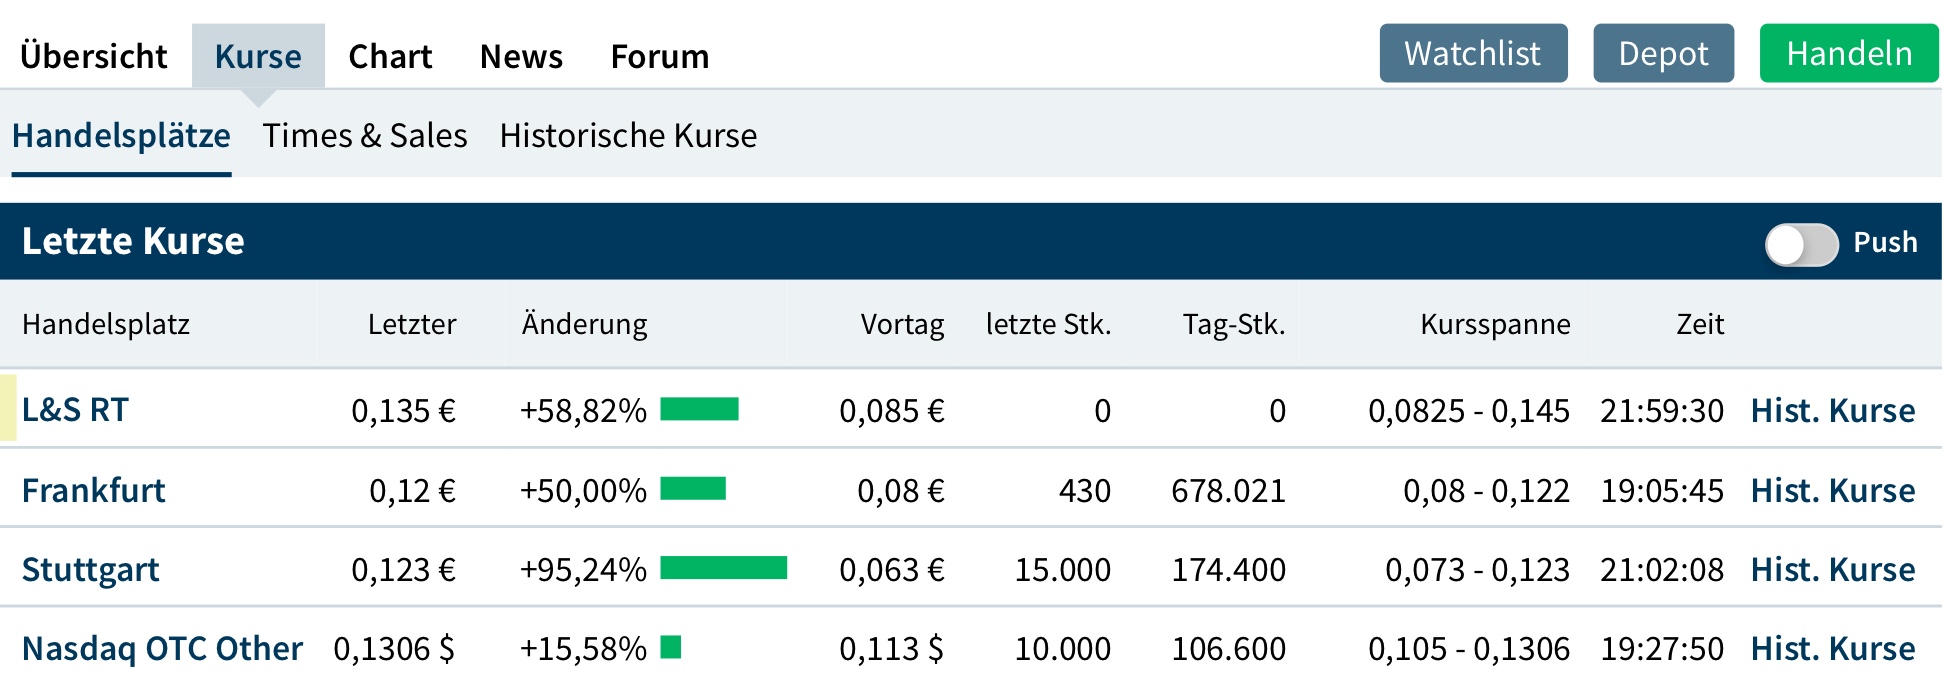Open the Nasdaq OTC Other link
The height and width of the screenshot is (682, 1946).
click(162, 648)
